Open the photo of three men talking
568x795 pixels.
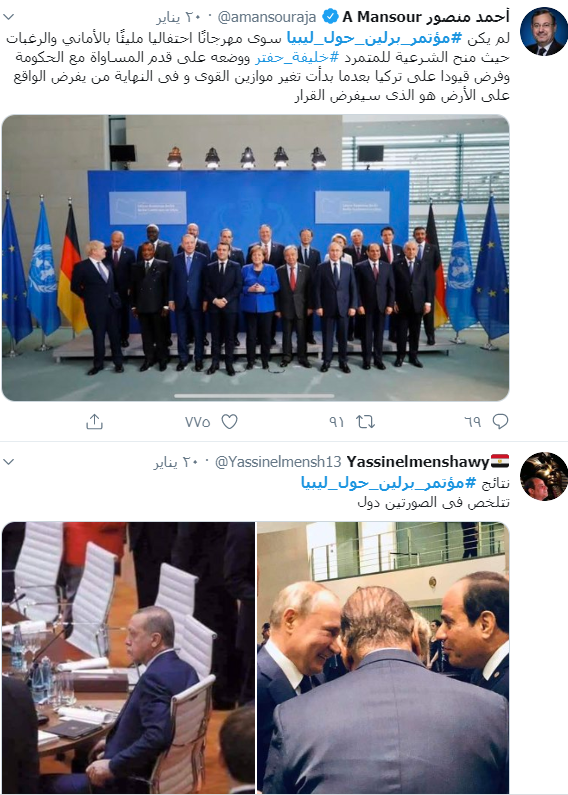click(x=383, y=658)
